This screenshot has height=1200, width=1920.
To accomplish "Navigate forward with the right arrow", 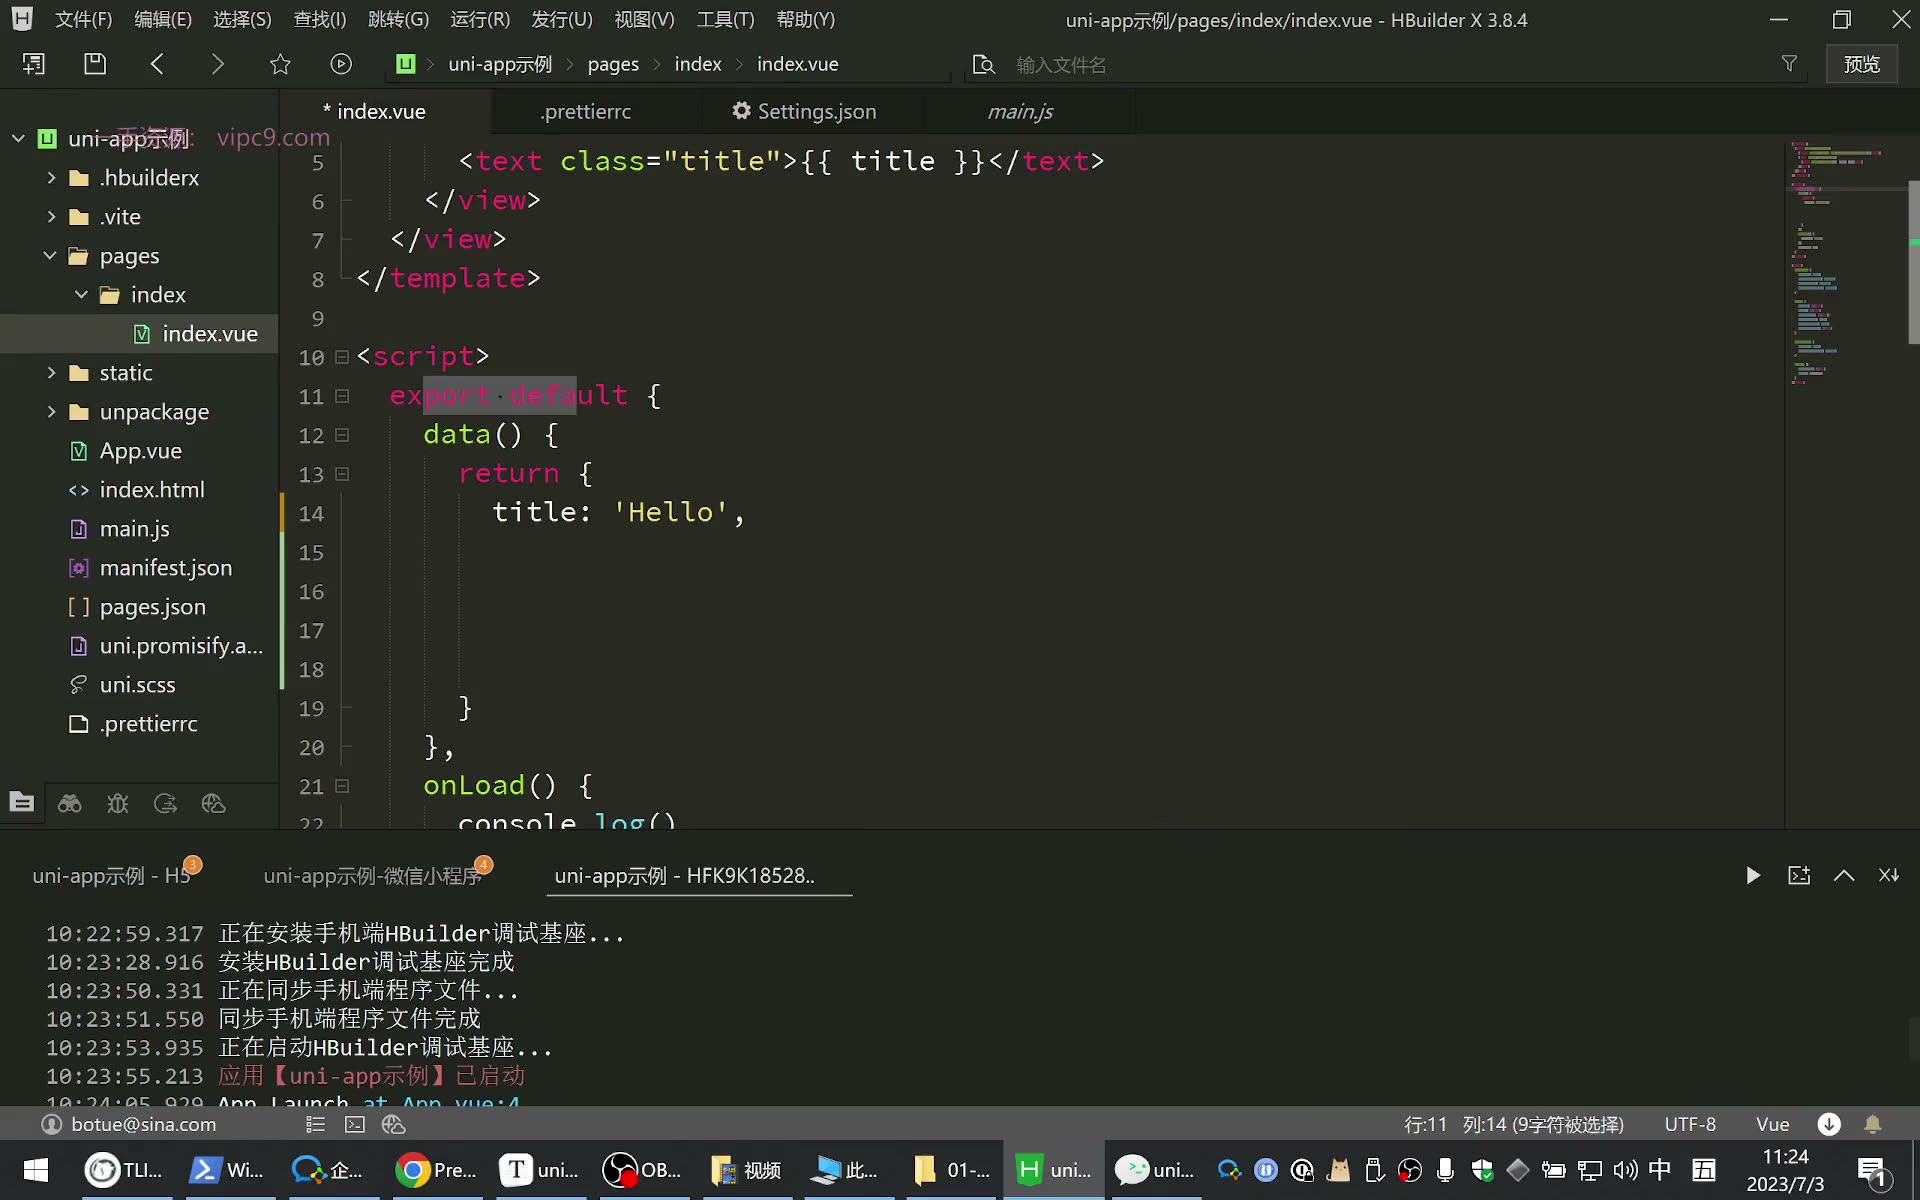I will [217, 64].
